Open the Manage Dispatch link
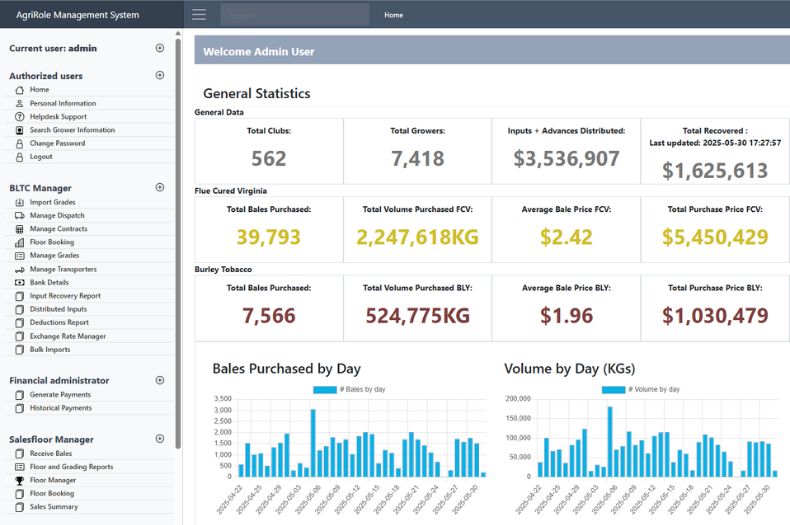Viewport: 790px width, 525px height. [x=57, y=216]
